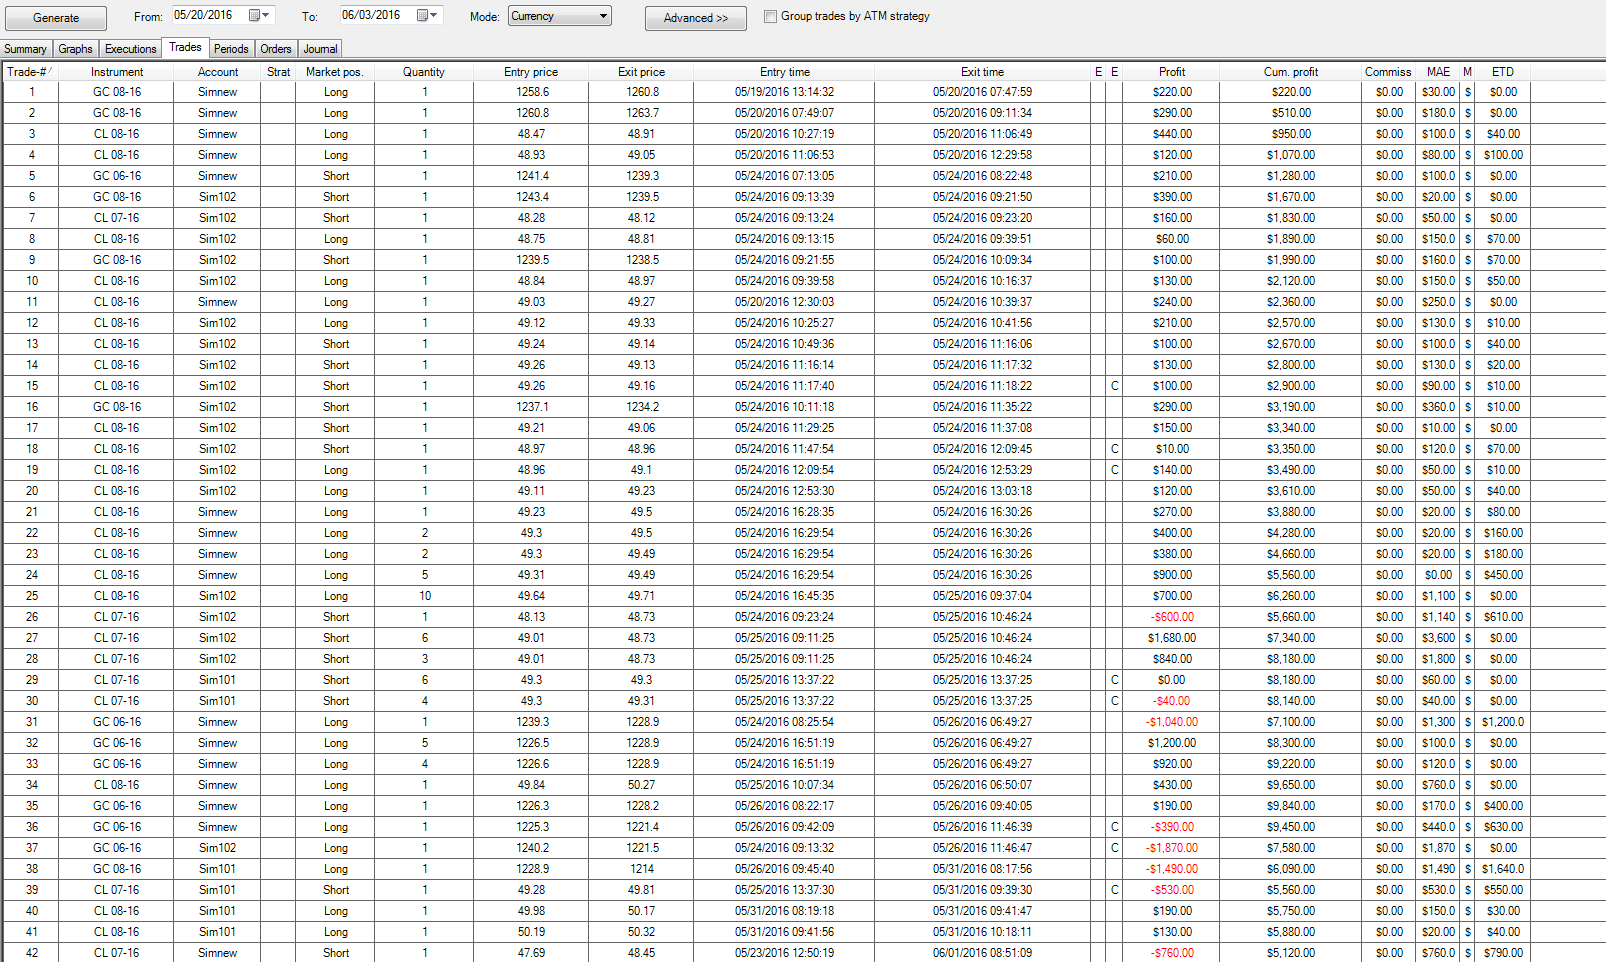Click entry price 49.84 in trade 34
The image size is (1606, 962).
[x=531, y=785]
